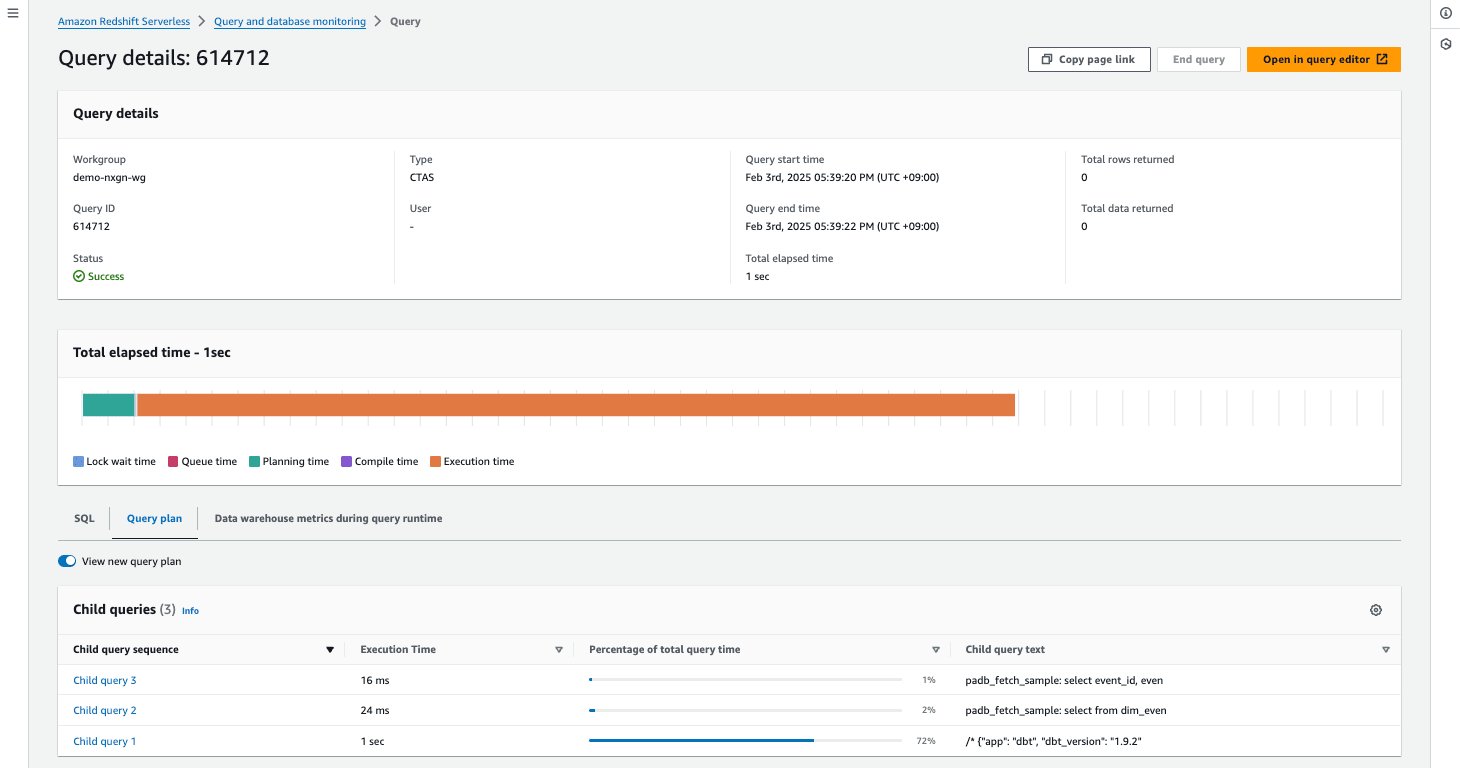Open the Child query 3 link
The image size is (1460, 768).
coord(105,681)
